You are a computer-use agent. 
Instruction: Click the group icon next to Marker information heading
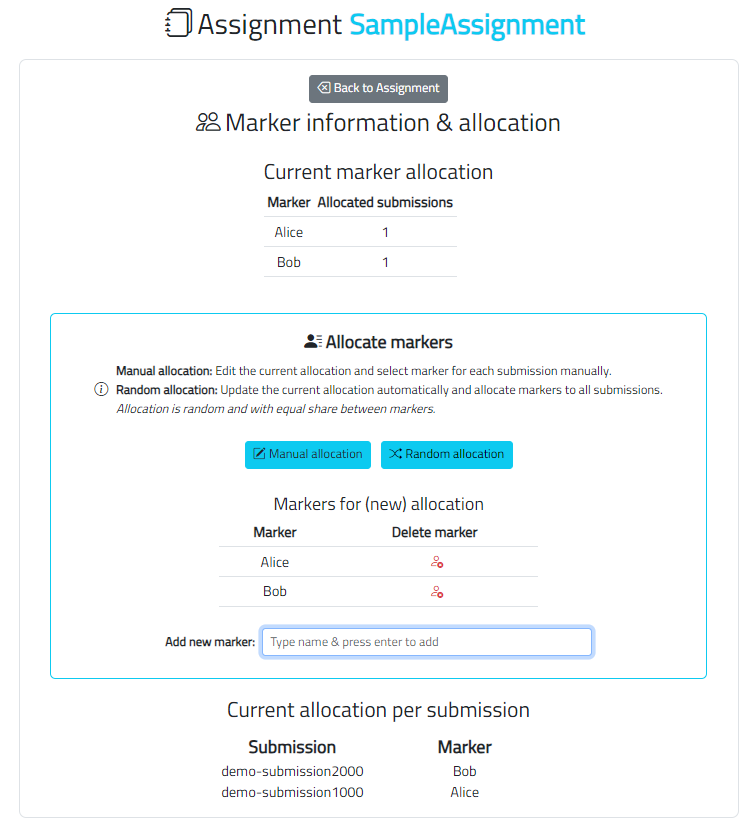pos(208,122)
